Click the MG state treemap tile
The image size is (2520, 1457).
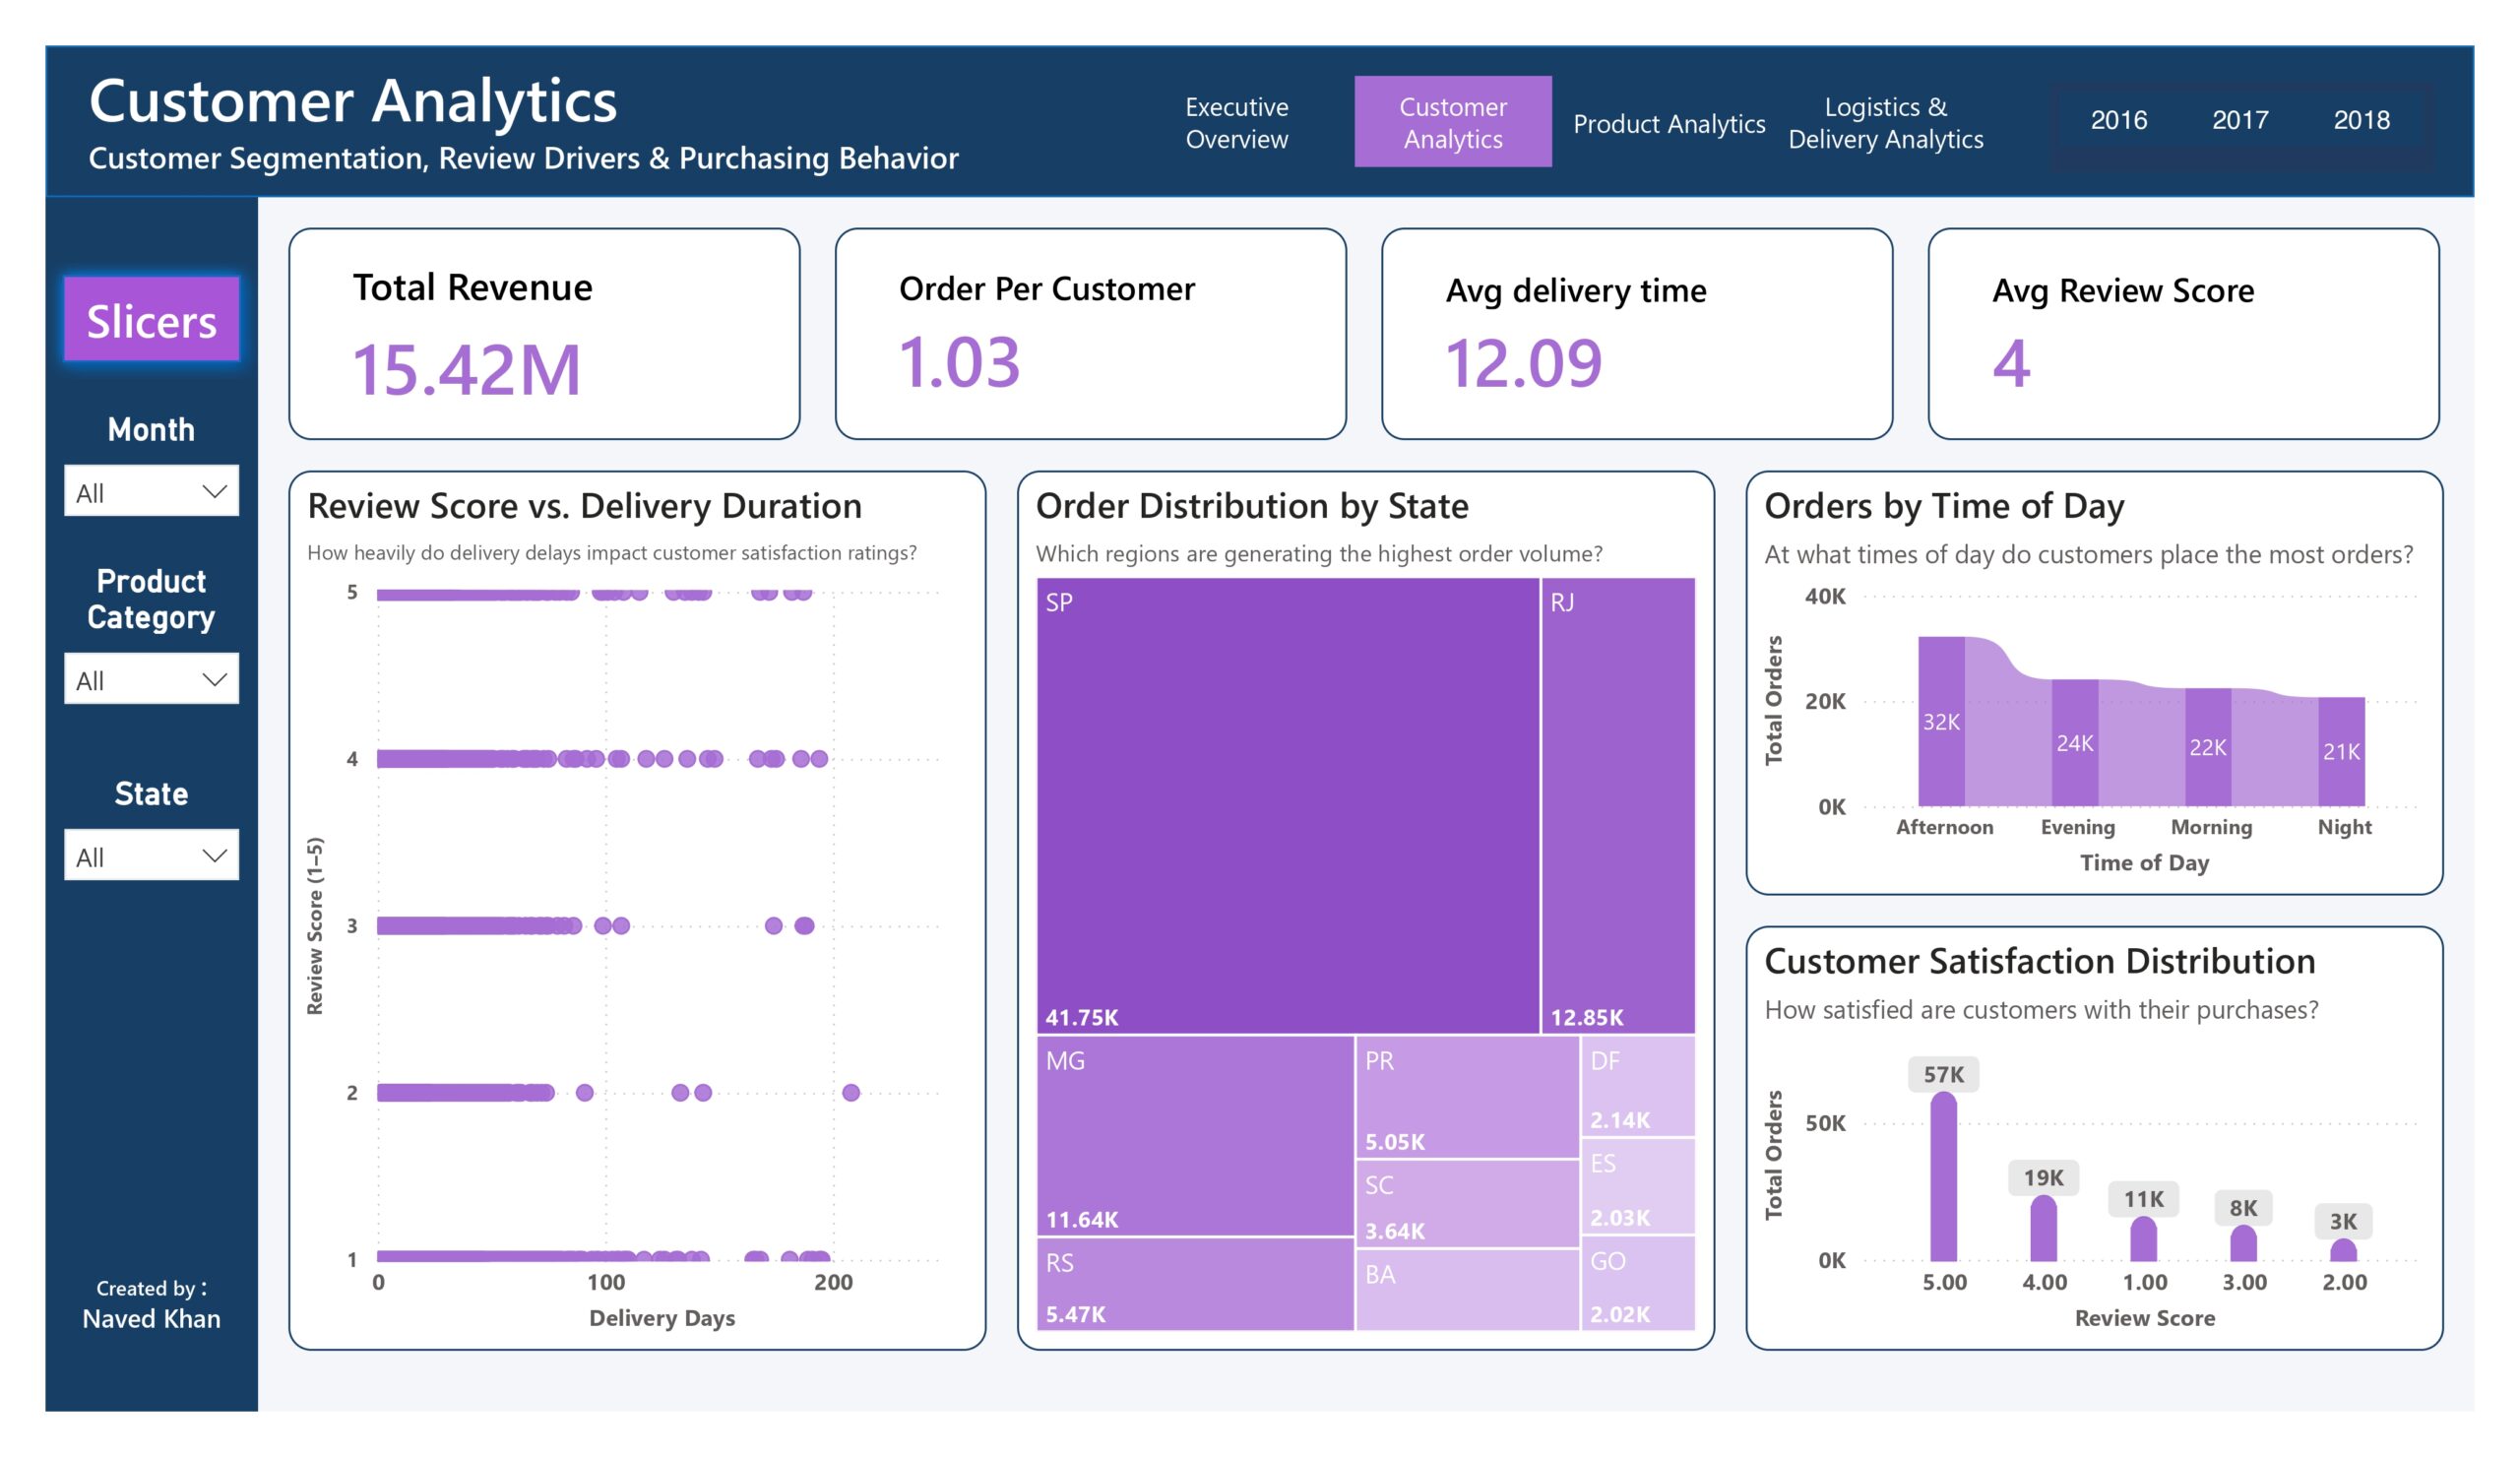[1195, 1136]
